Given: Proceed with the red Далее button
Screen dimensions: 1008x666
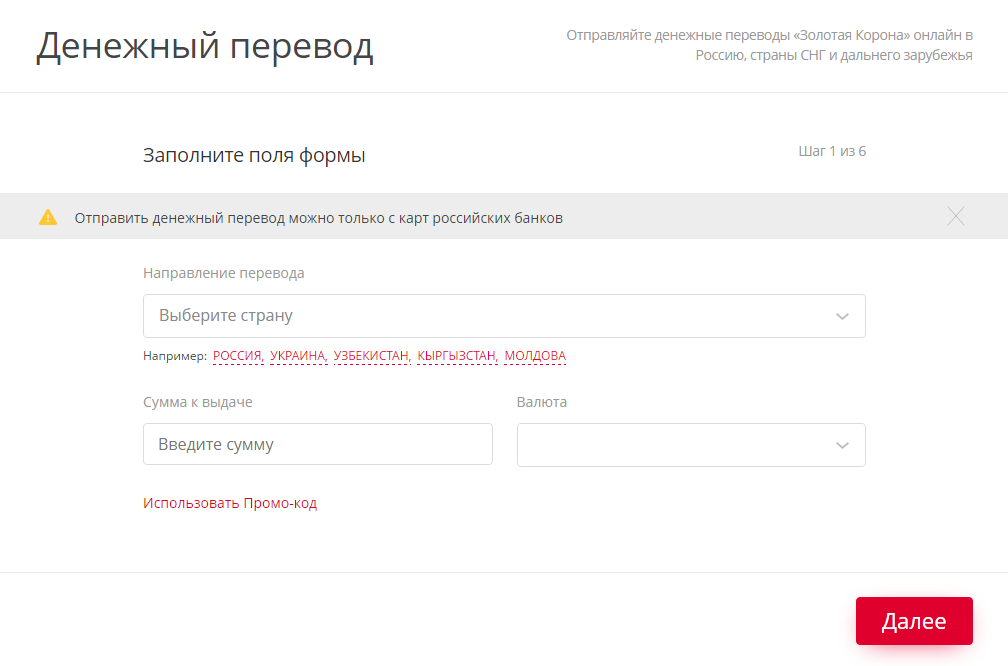Looking at the screenshot, I should tap(914, 621).
